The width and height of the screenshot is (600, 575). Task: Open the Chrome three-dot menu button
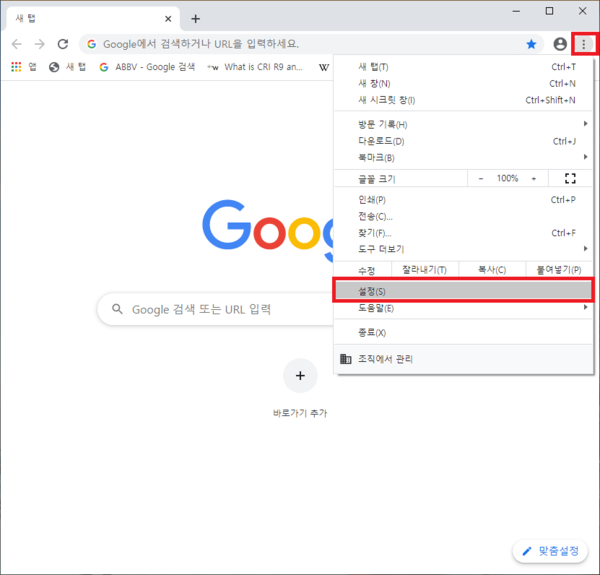584,44
